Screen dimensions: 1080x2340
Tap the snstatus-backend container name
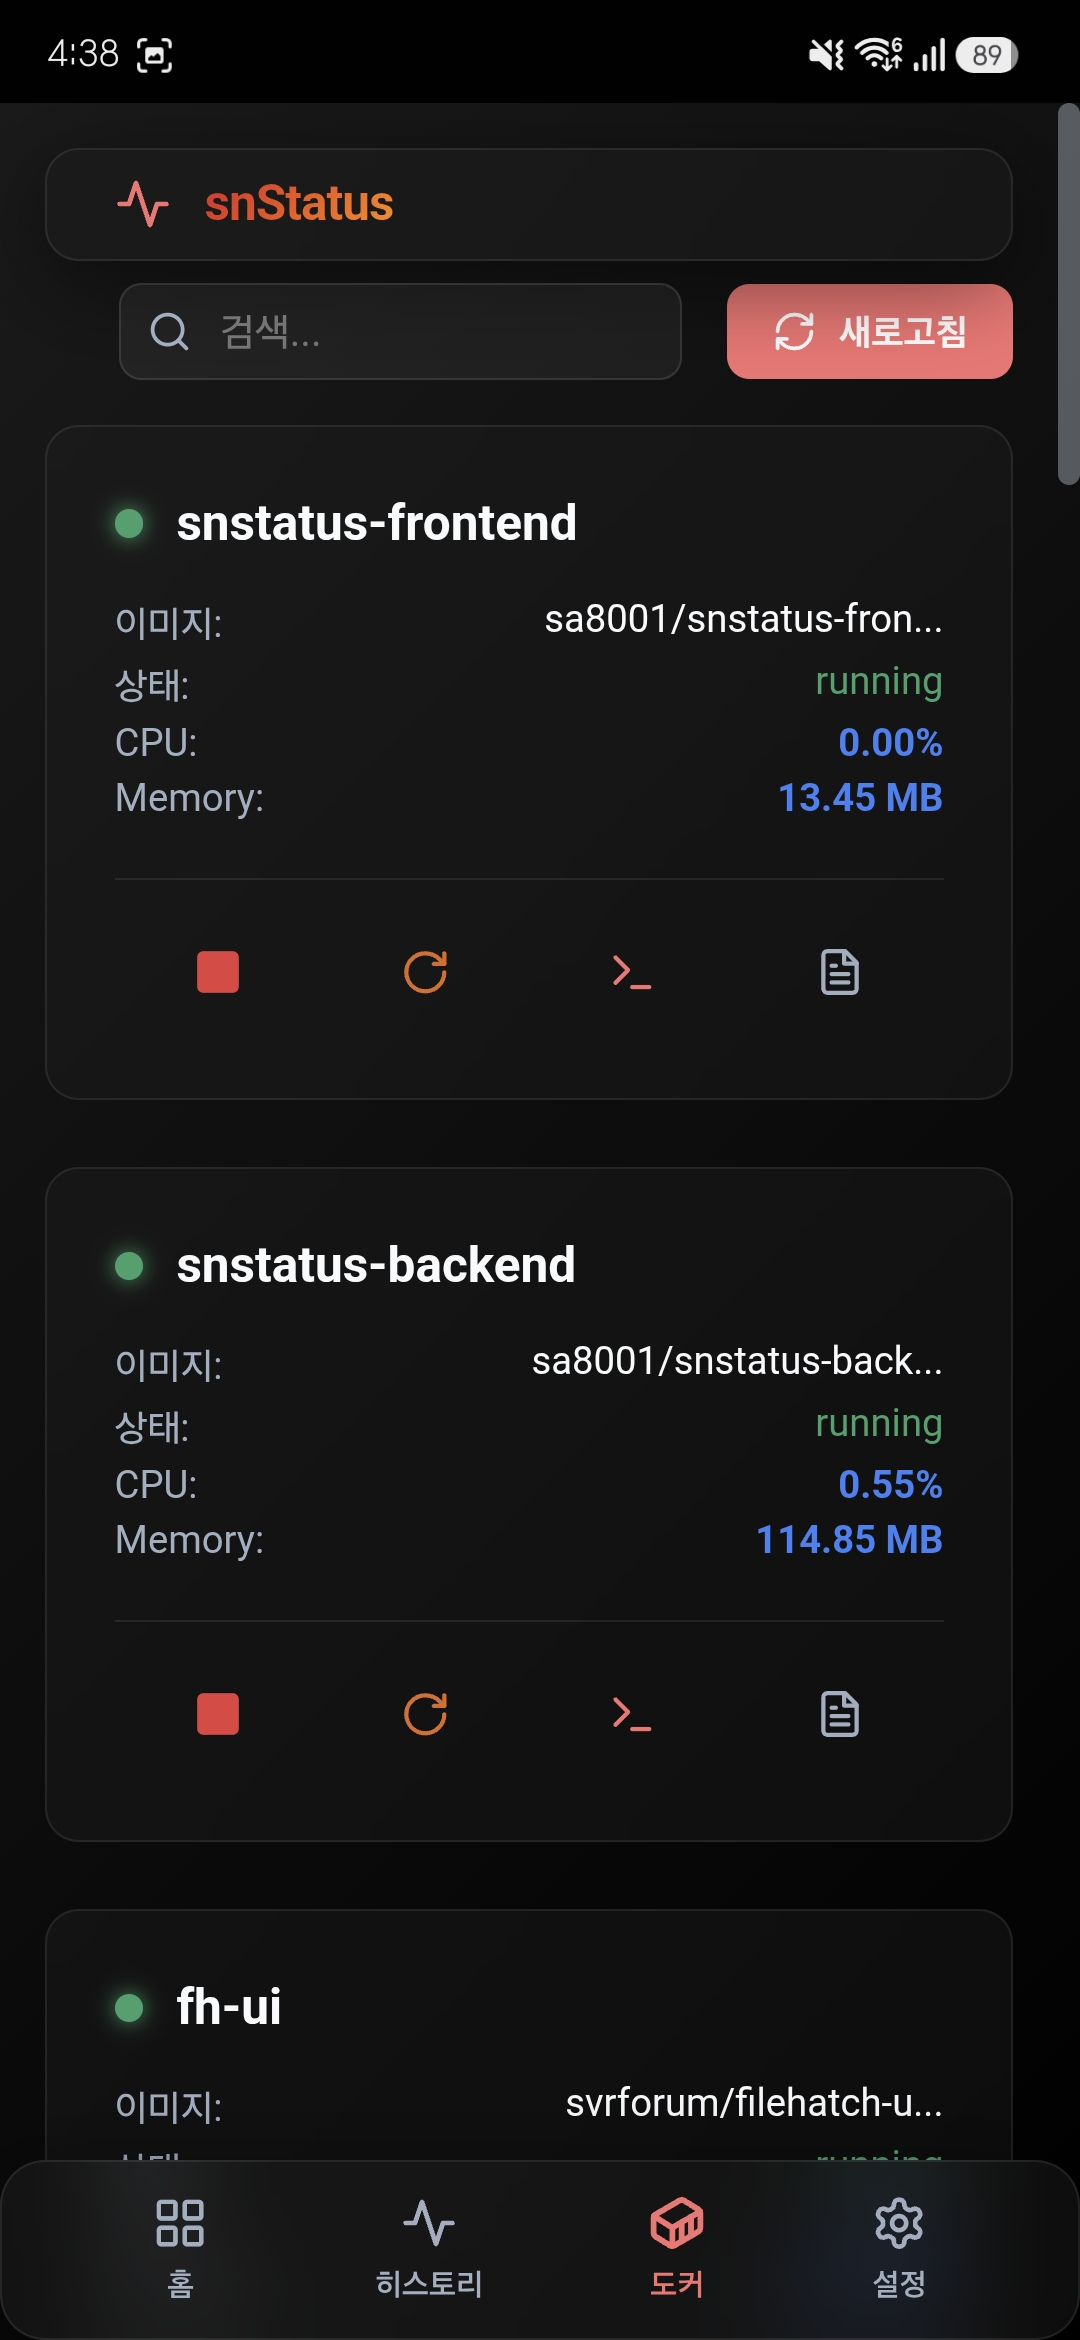pos(376,1265)
